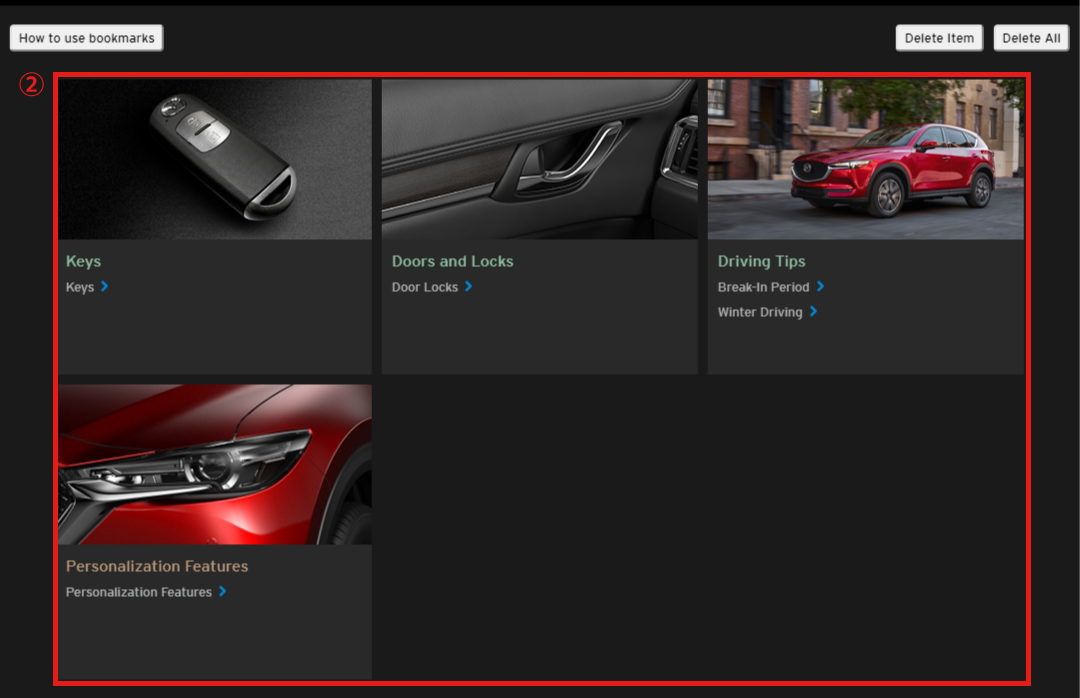
Task: Select the green 'Driving Tips' heading
Action: pos(761,262)
